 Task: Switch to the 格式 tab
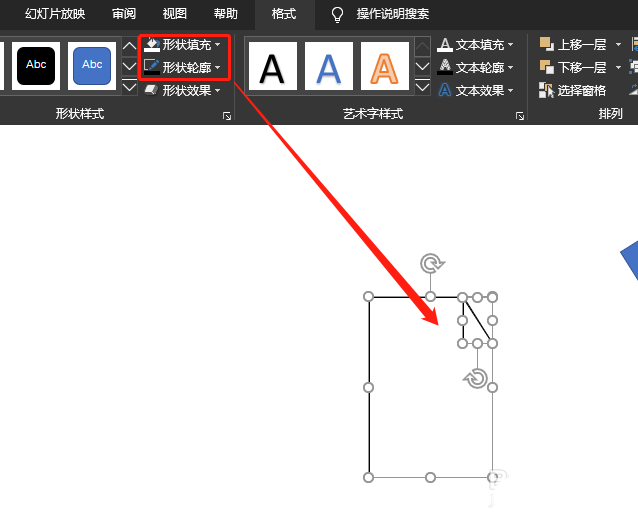tap(284, 14)
